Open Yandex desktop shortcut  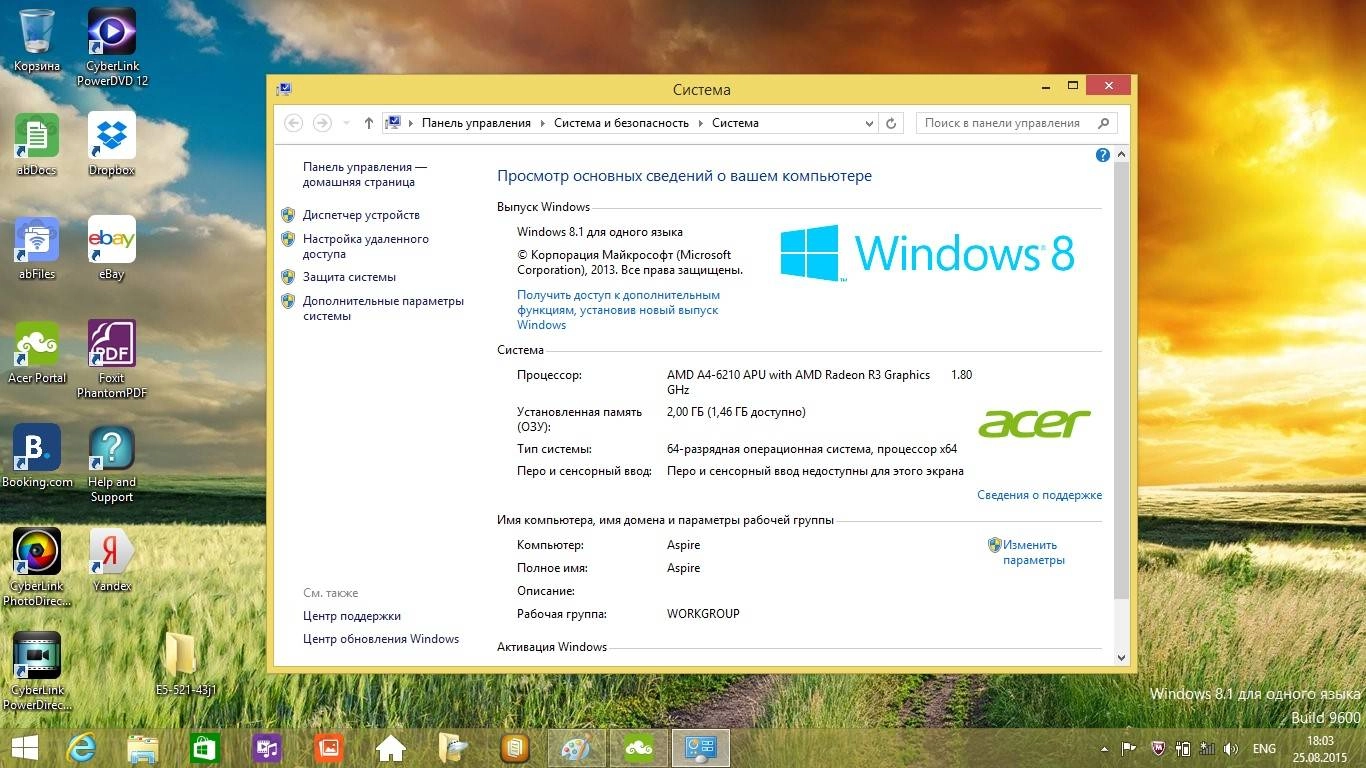pos(112,560)
